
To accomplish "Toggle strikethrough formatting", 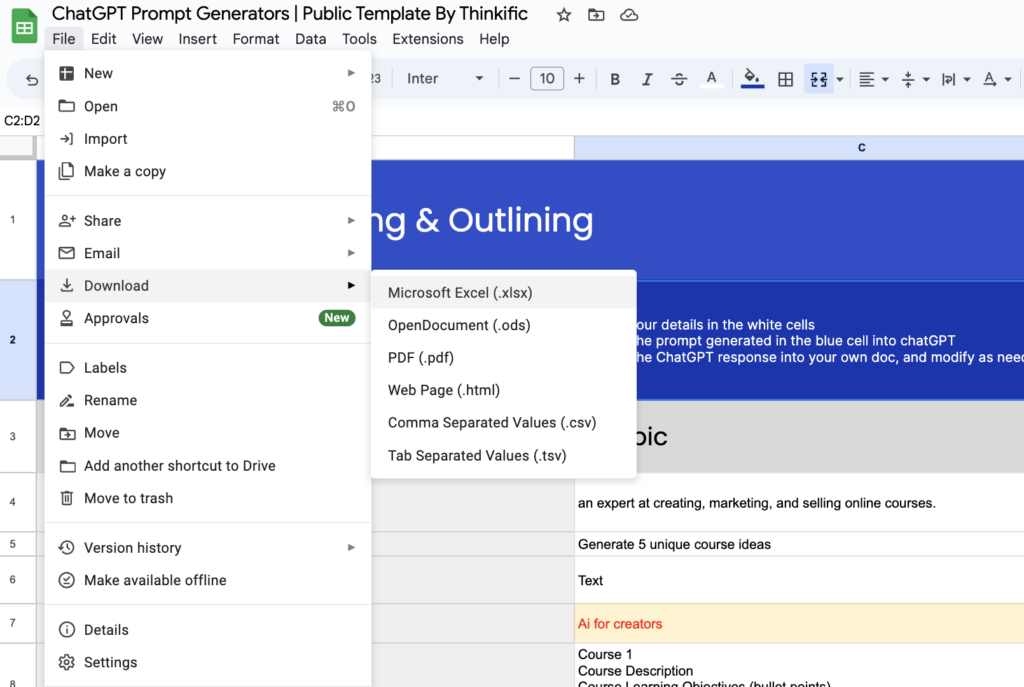I will click(679, 79).
